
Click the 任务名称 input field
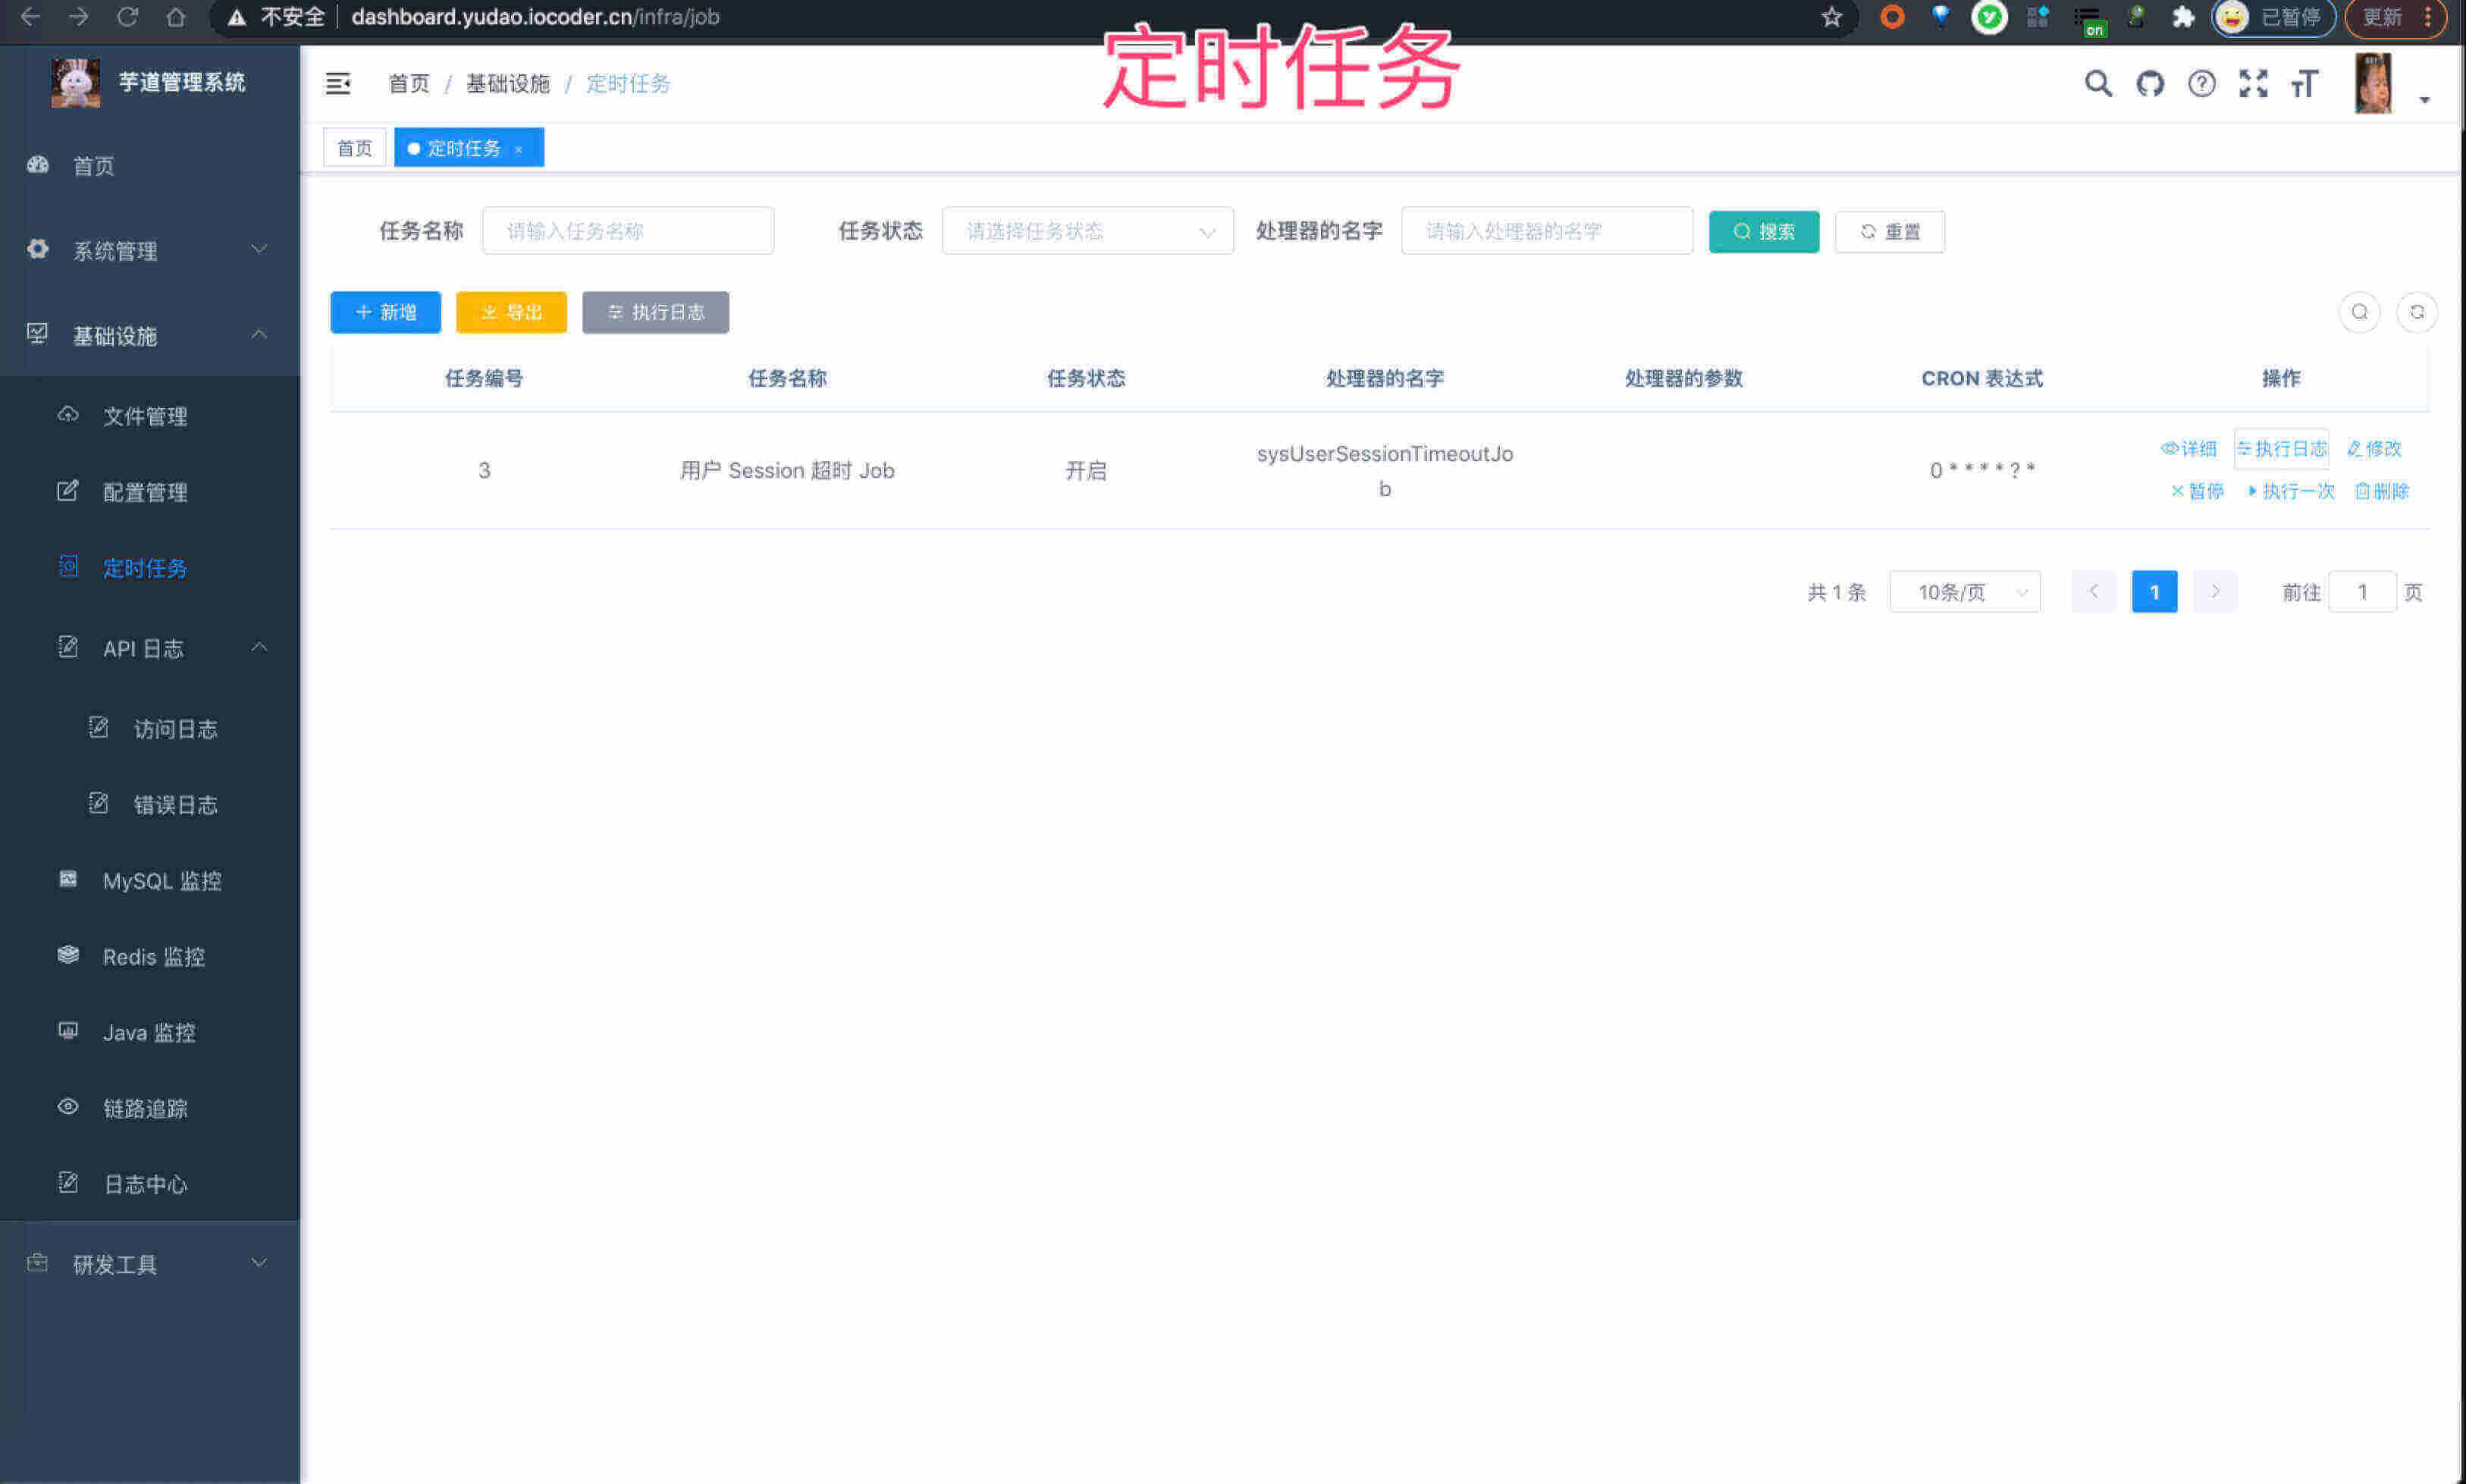[x=627, y=231]
